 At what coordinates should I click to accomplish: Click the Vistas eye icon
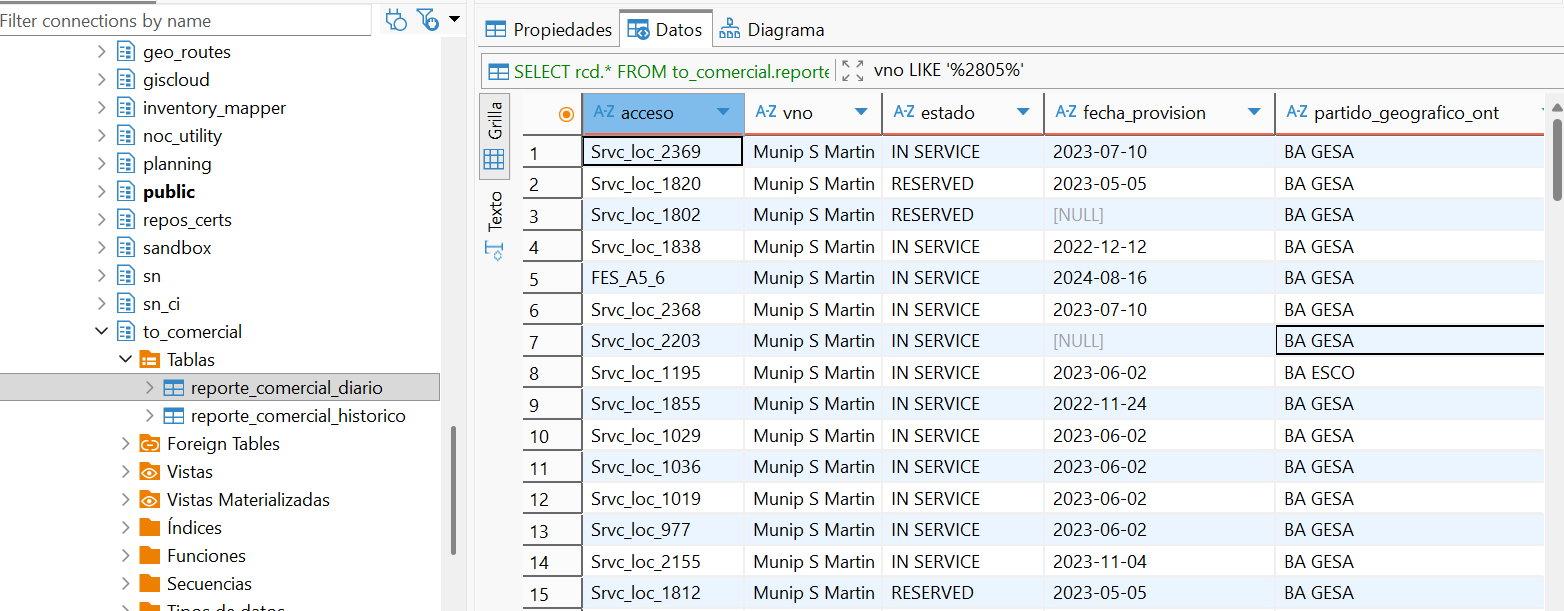[149, 472]
